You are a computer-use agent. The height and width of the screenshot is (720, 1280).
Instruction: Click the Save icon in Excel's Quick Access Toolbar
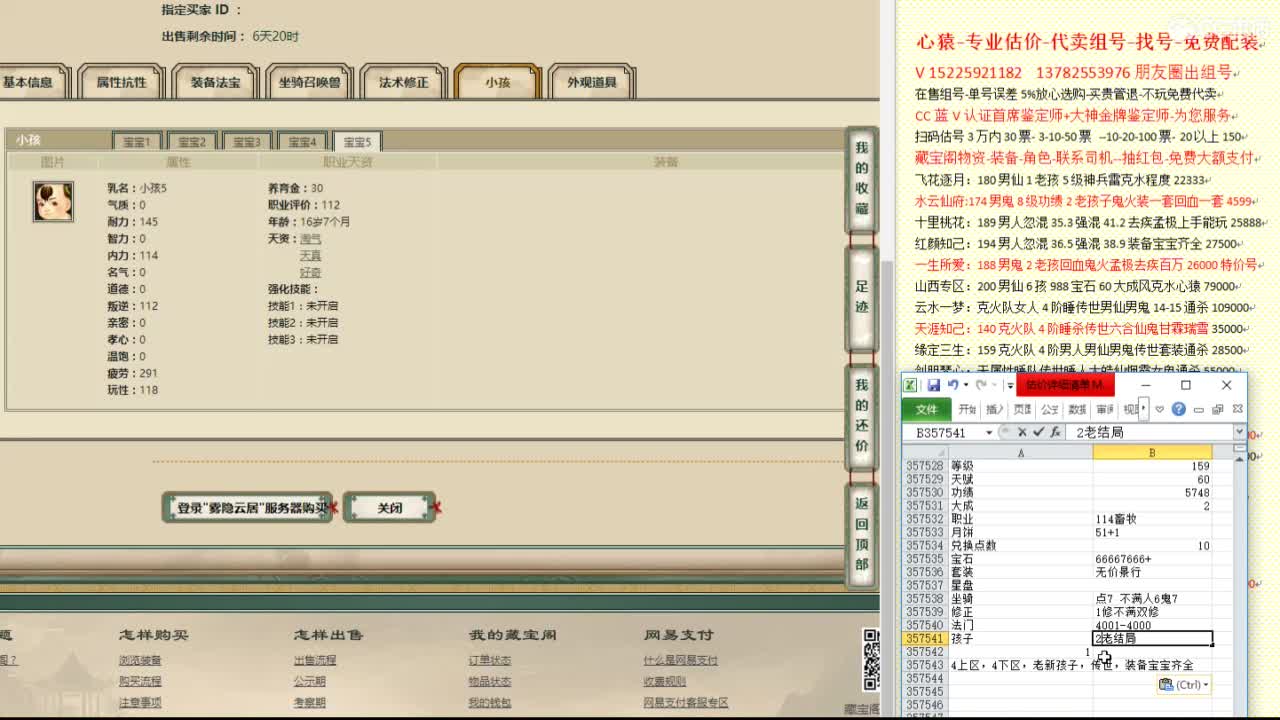coord(935,385)
